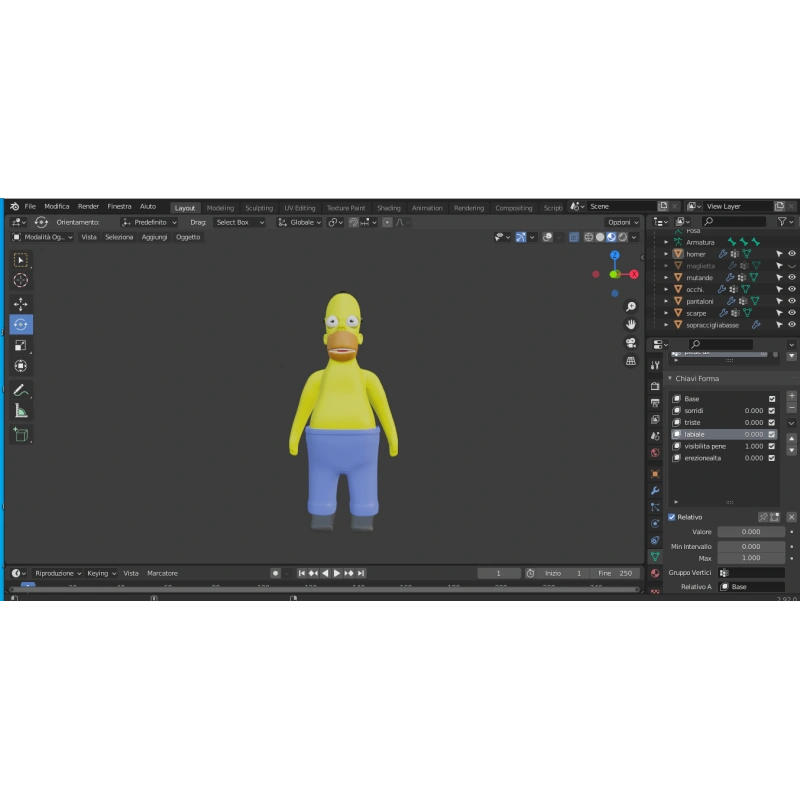The image size is (800, 800).
Task: Toggle selectability arrow for occhi. object
Action: click(x=779, y=289)
